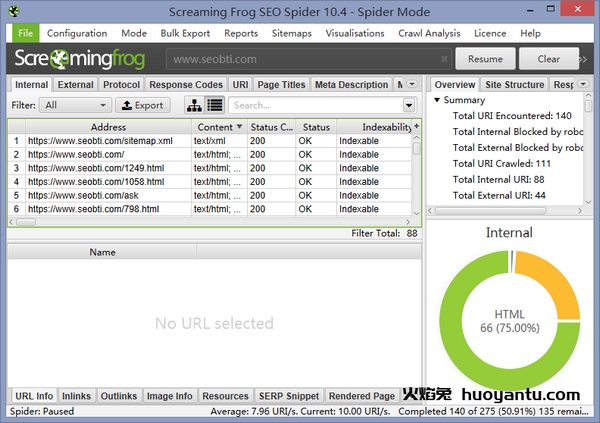Select the SERP Snippet bottom tab
600x423 pixels.
click(288, 396)
